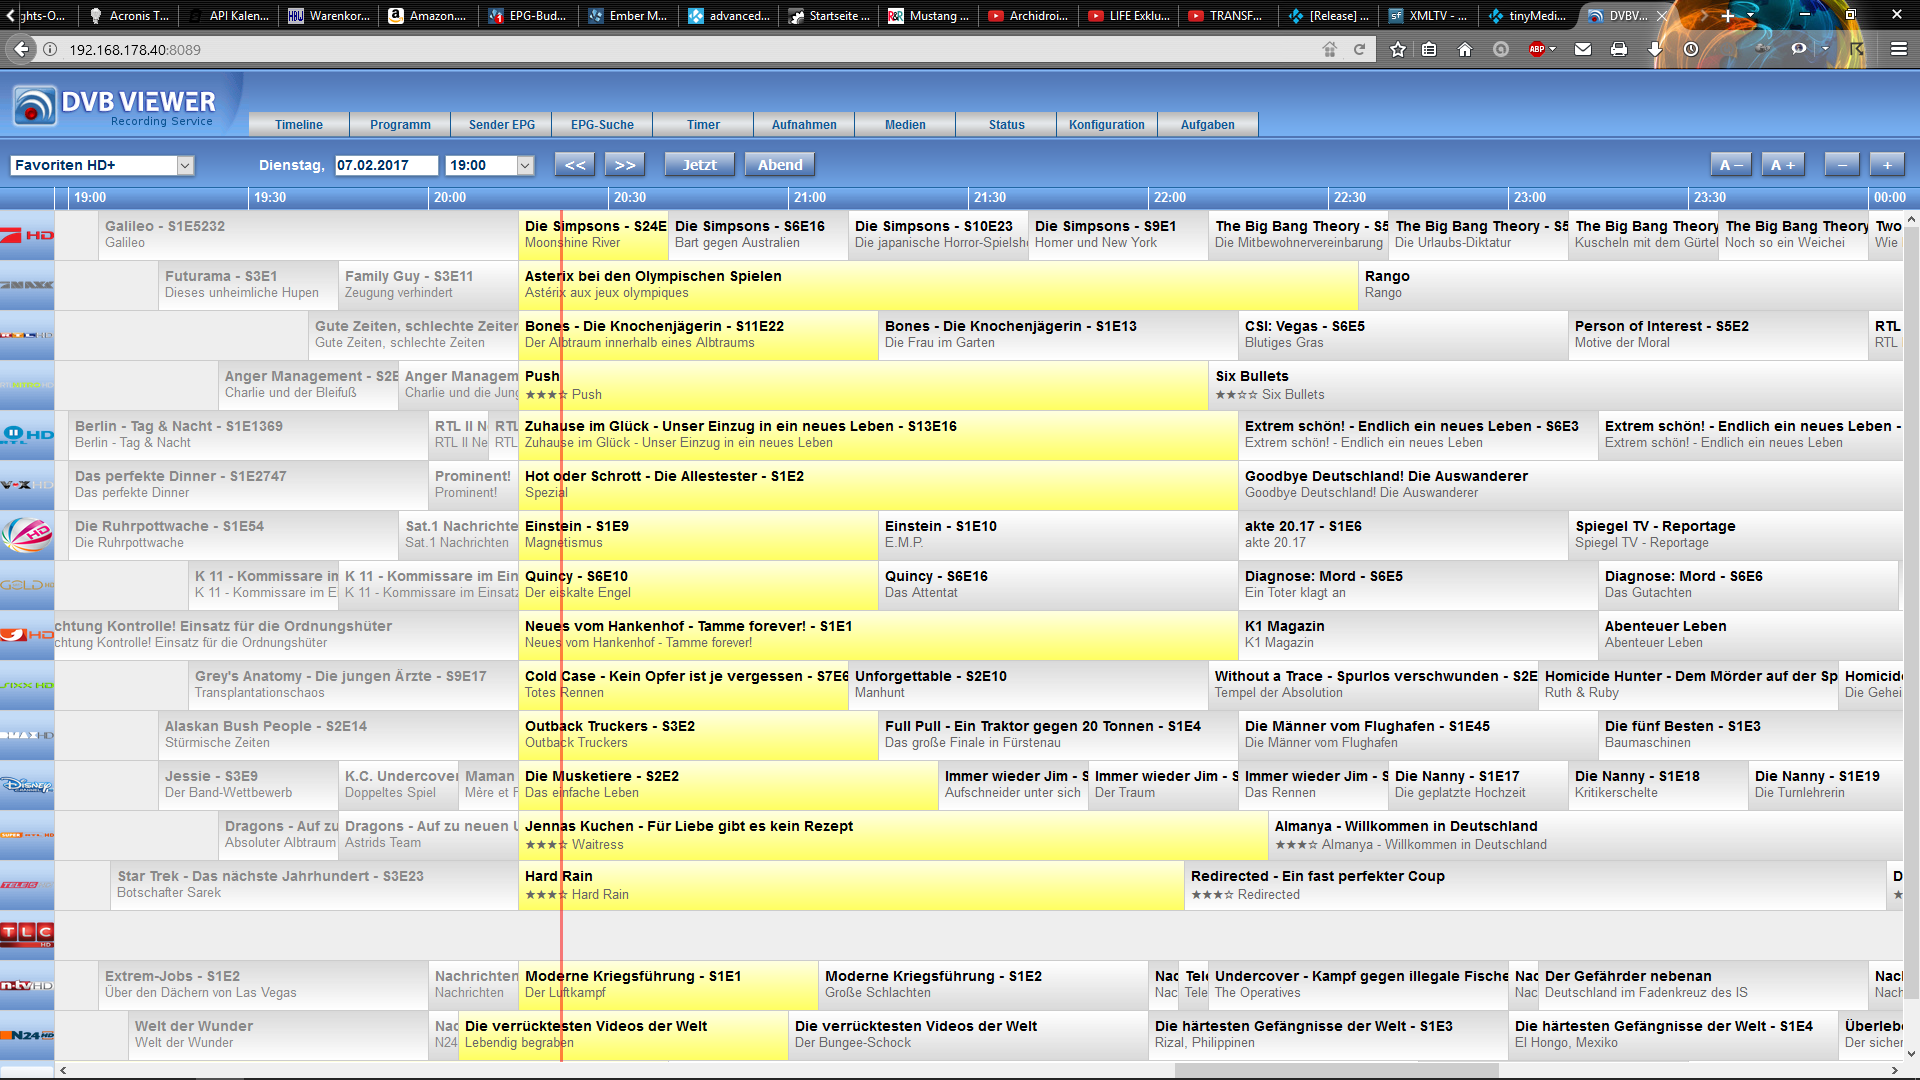
Task: Select CSI: Vegas - S6E5 program
Action: (x=1403, y=335)
